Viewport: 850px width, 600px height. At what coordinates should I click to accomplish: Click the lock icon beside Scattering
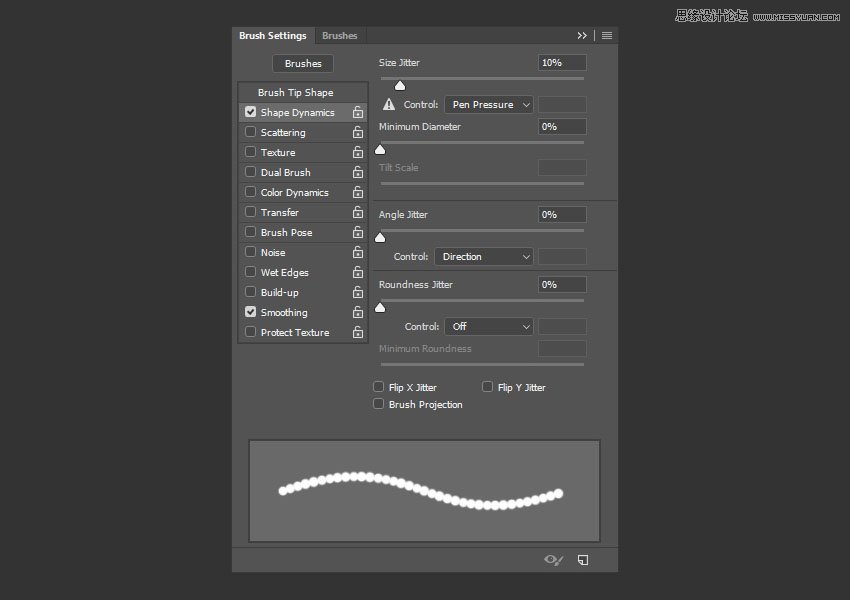click(x=357, y=133)
